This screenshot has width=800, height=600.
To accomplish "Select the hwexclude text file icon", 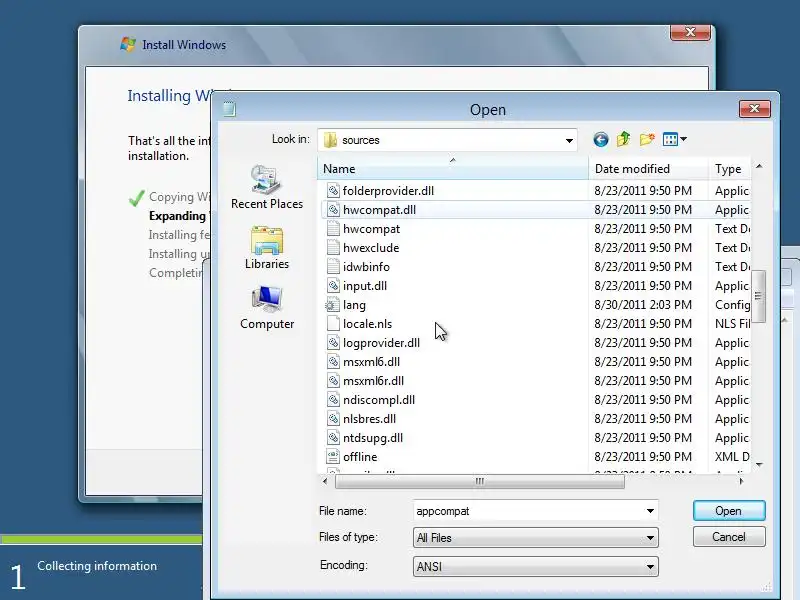I will pos(333,248).
